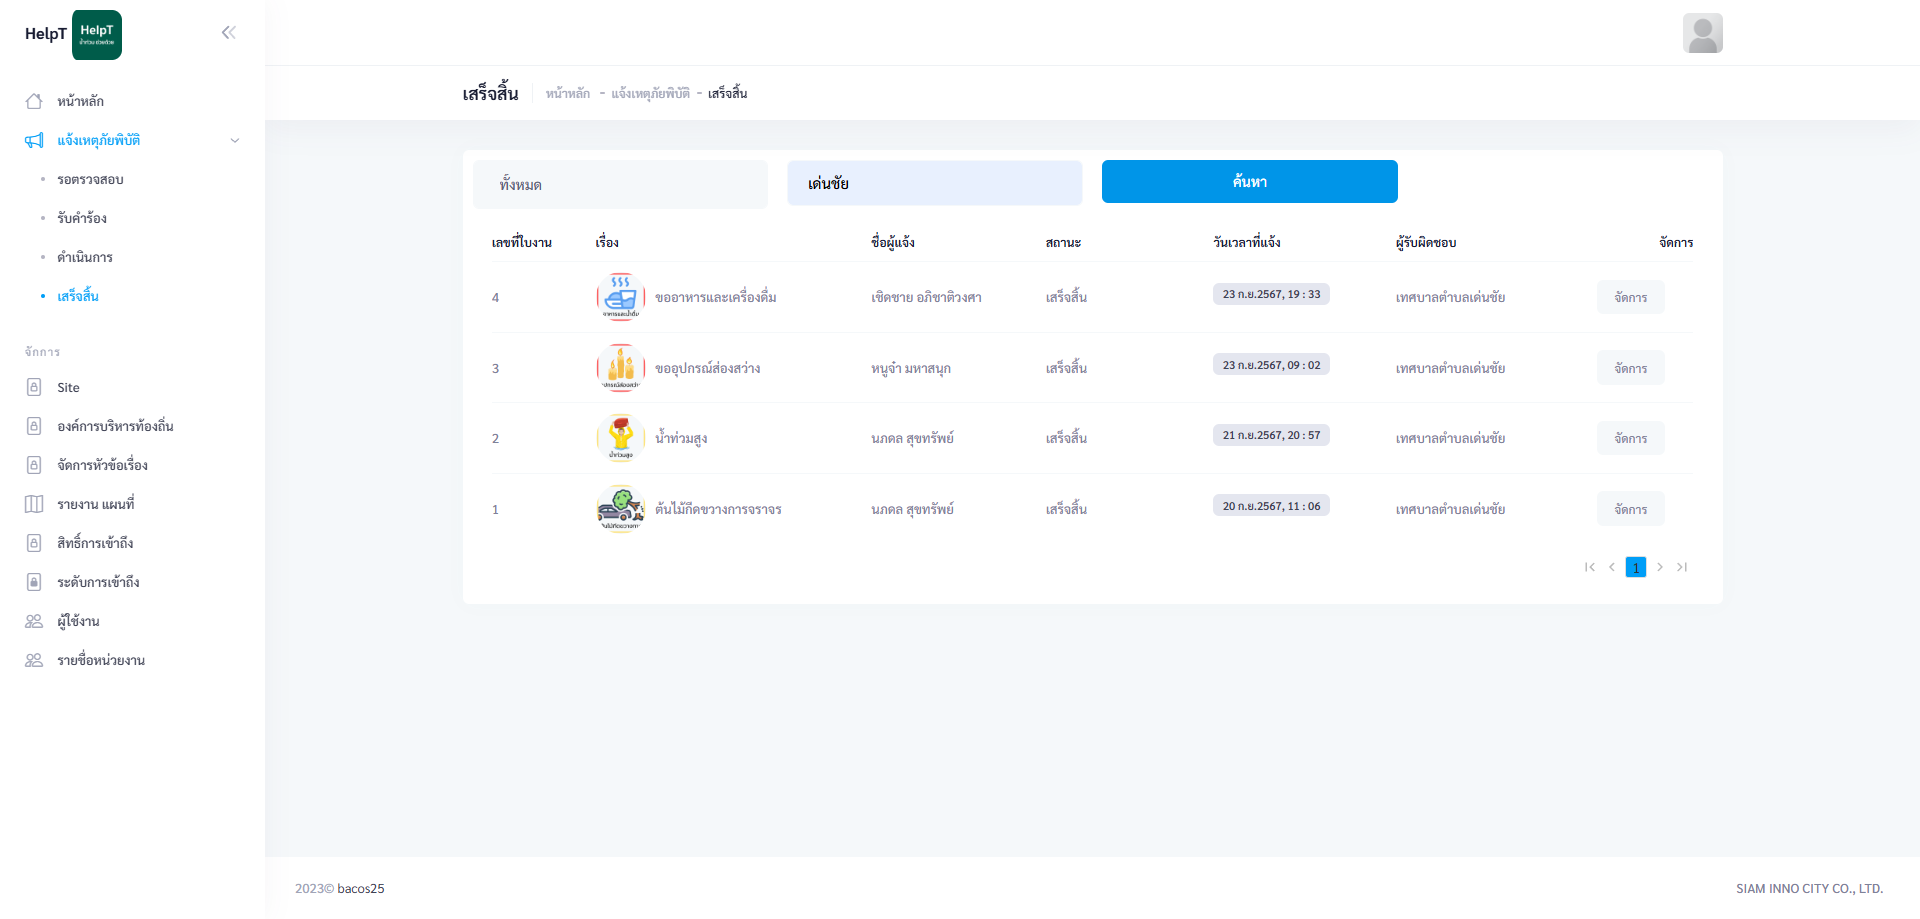Click the food and drink topic icon

point(621,297)
